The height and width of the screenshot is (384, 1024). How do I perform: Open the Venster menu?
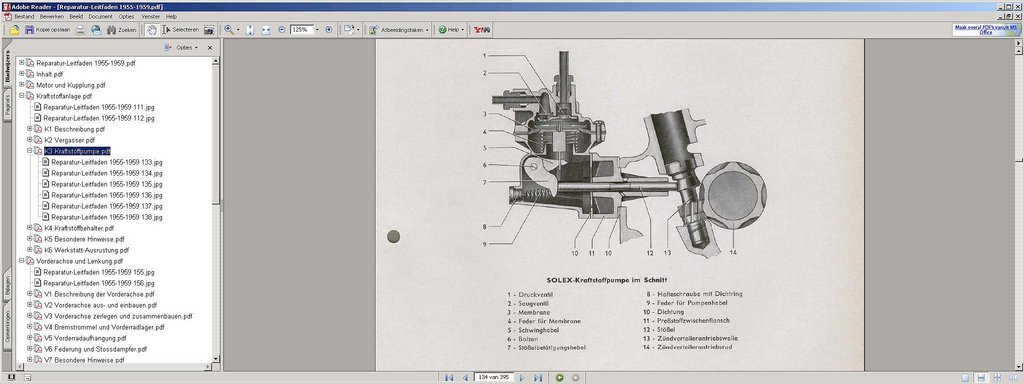(151, 16)
